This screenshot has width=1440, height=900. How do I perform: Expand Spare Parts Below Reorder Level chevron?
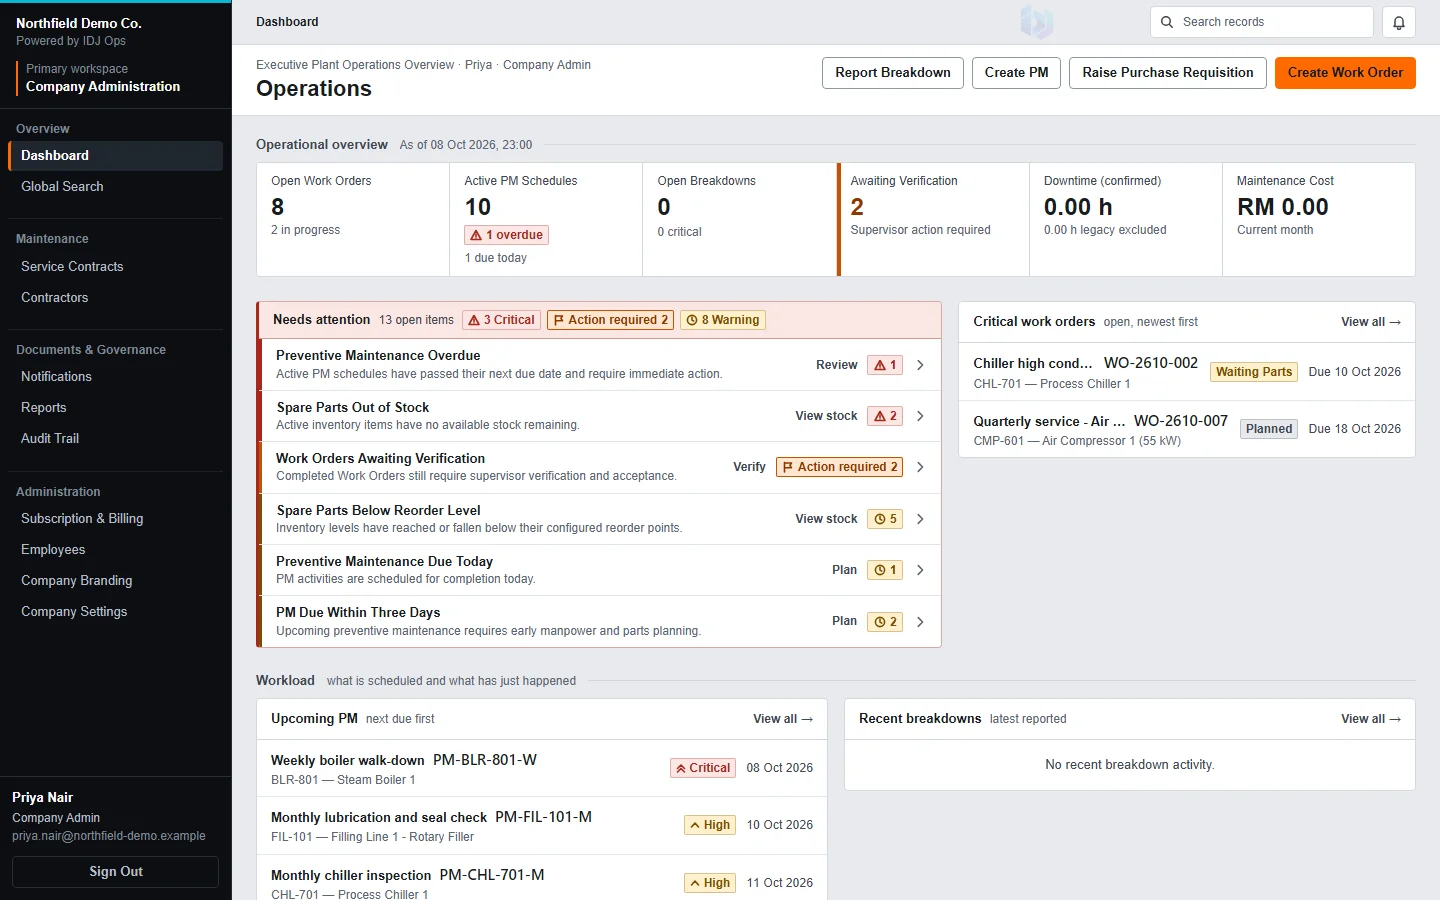(x=920, y=519)
